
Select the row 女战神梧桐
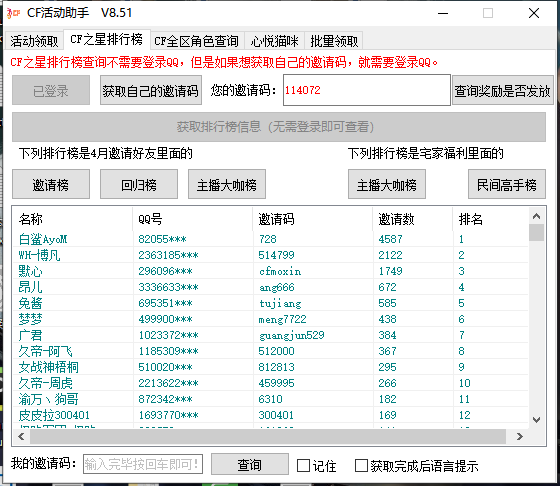[x=270, y=367]
